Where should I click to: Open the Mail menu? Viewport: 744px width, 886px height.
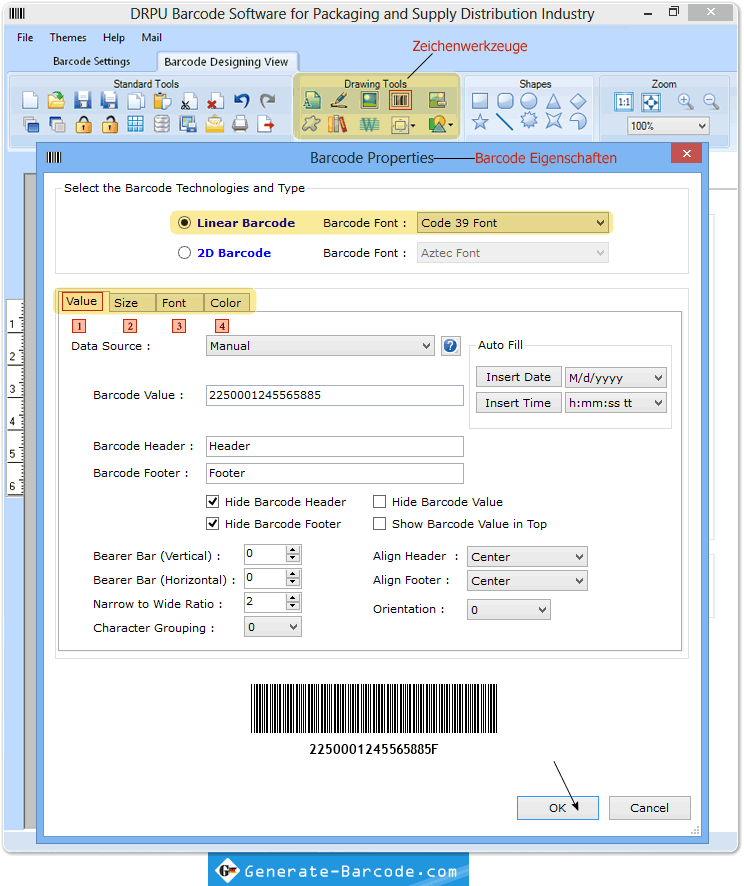151,37
